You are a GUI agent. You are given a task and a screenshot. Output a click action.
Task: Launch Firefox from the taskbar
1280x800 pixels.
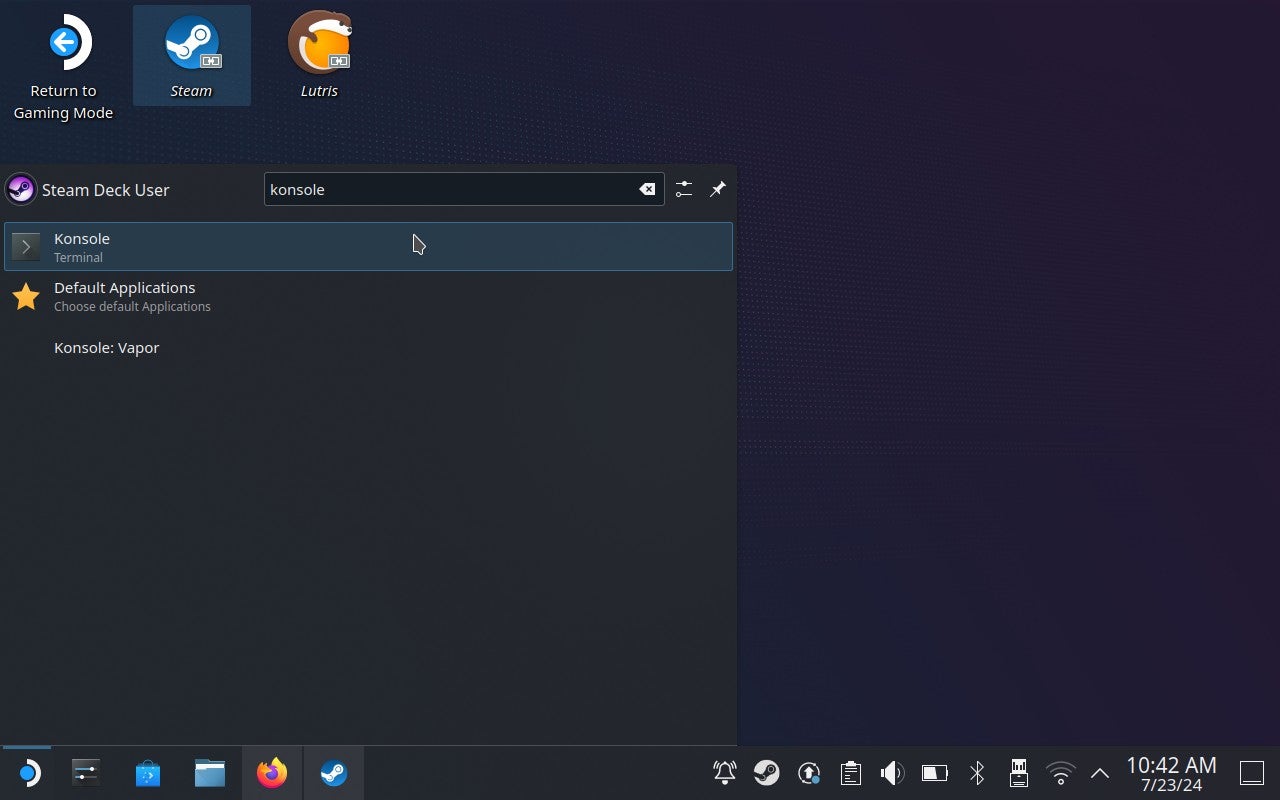(272, 772)
